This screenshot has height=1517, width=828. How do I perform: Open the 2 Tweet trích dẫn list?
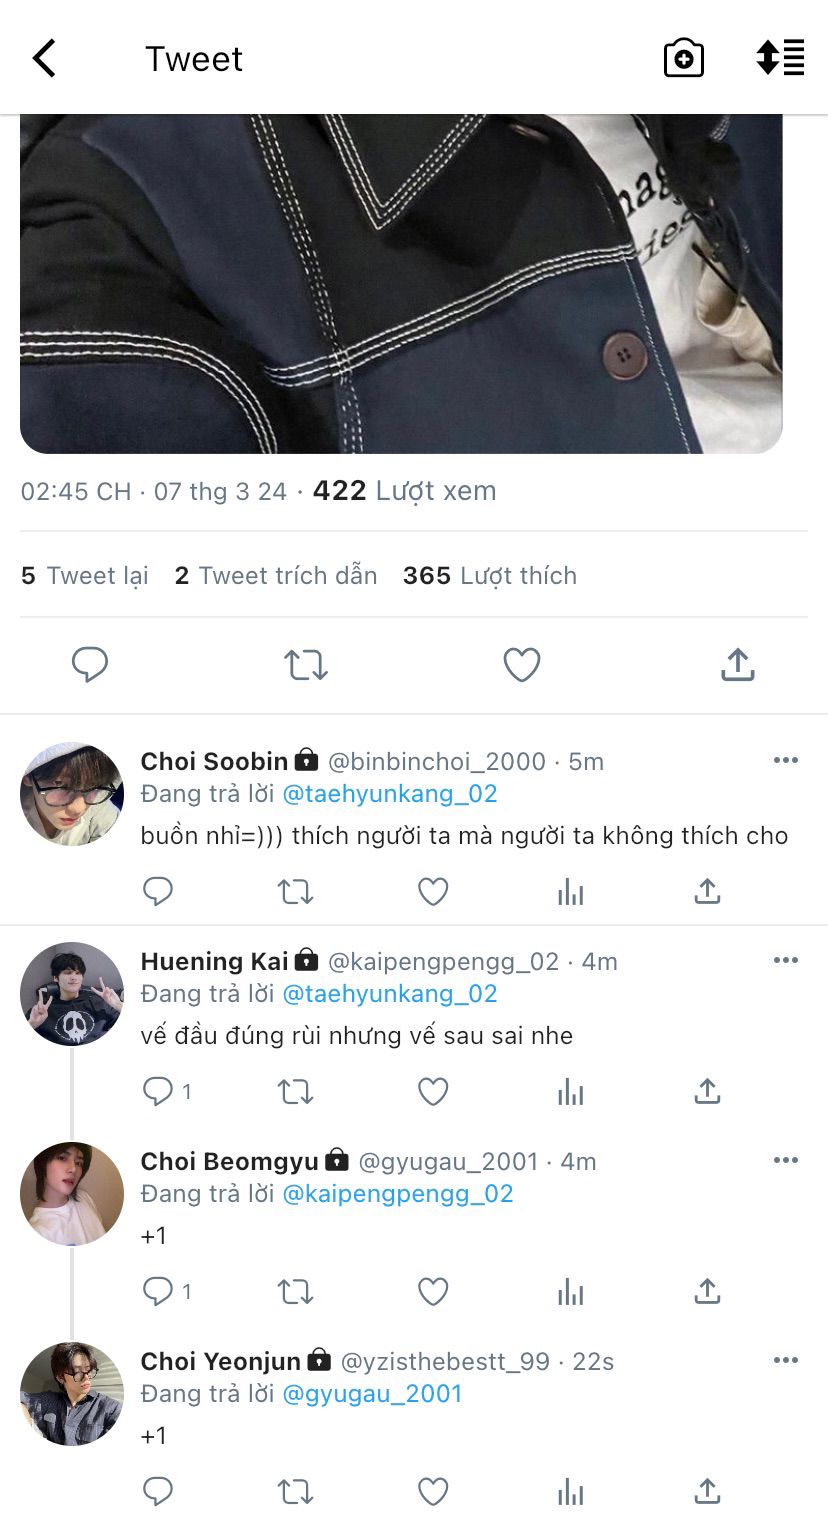click(276, 576)
